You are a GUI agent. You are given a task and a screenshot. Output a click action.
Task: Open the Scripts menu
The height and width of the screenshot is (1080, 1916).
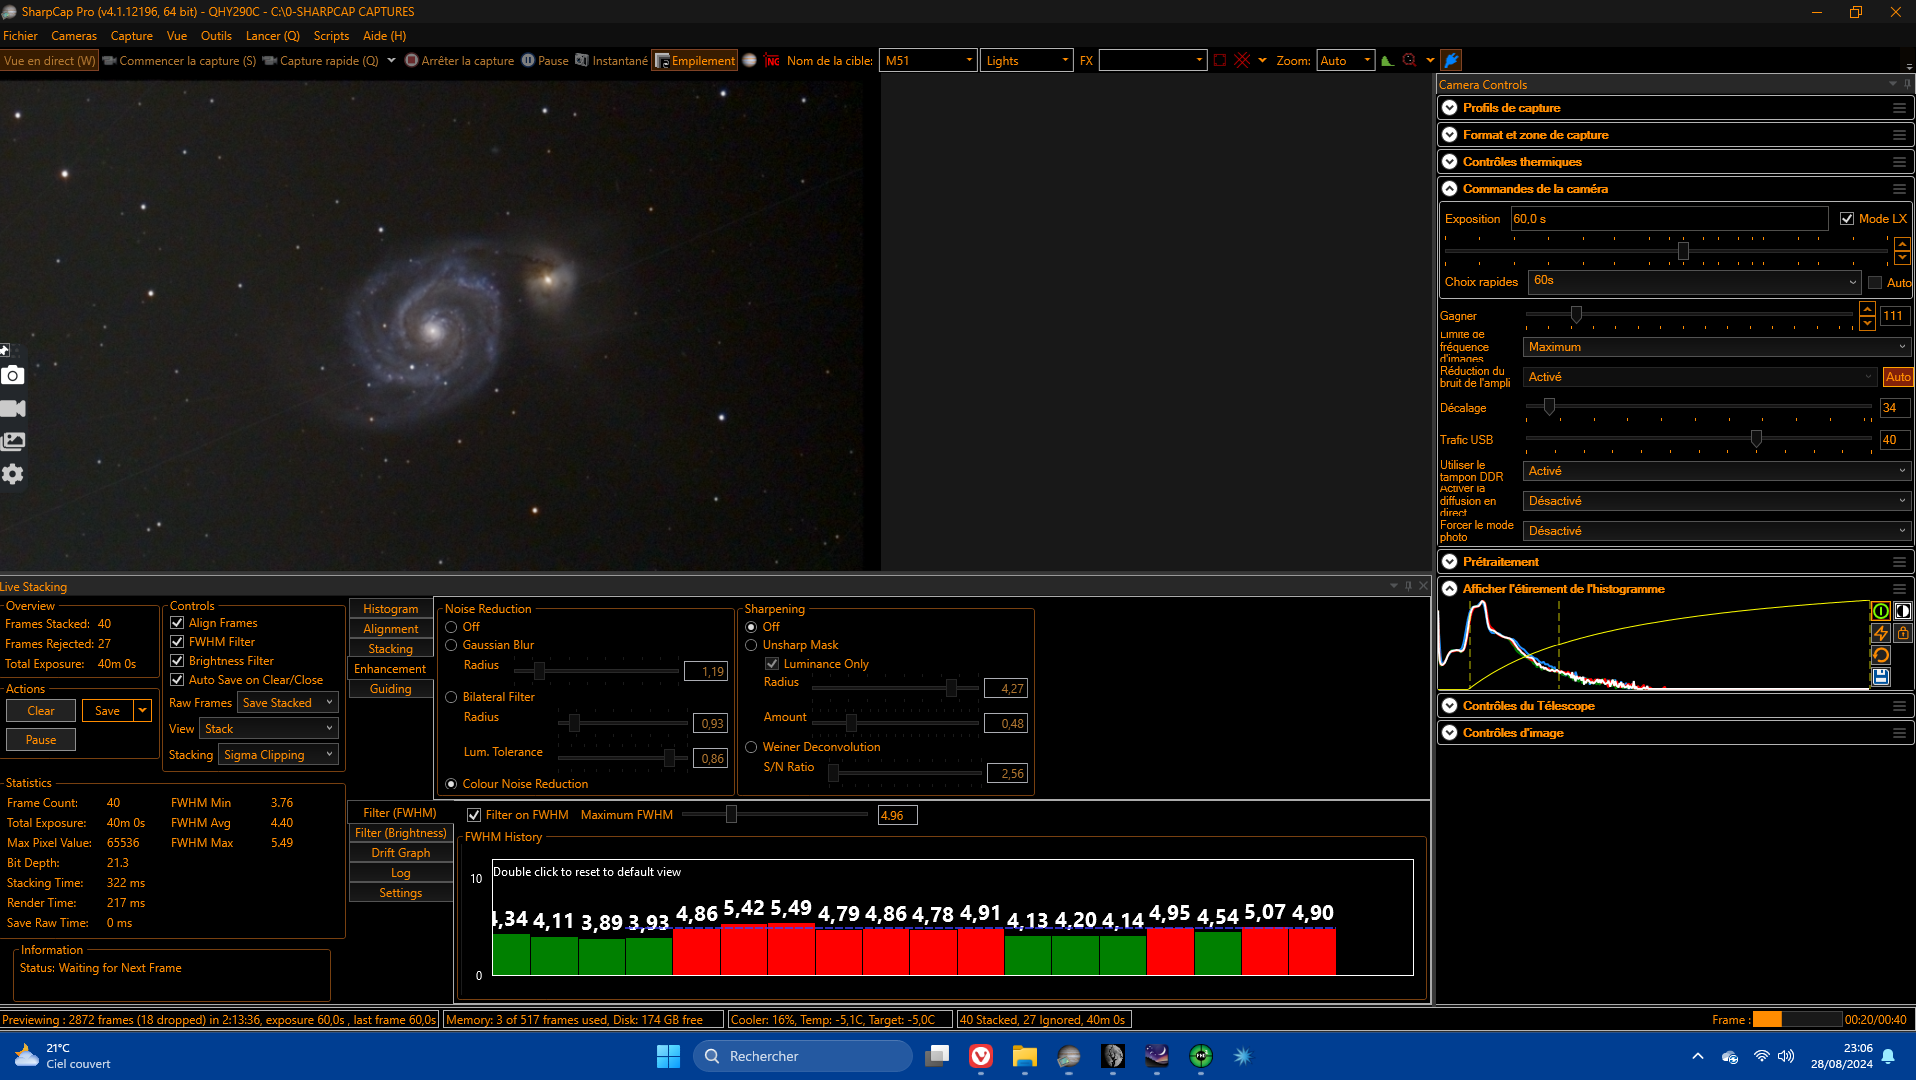(331, 36)
